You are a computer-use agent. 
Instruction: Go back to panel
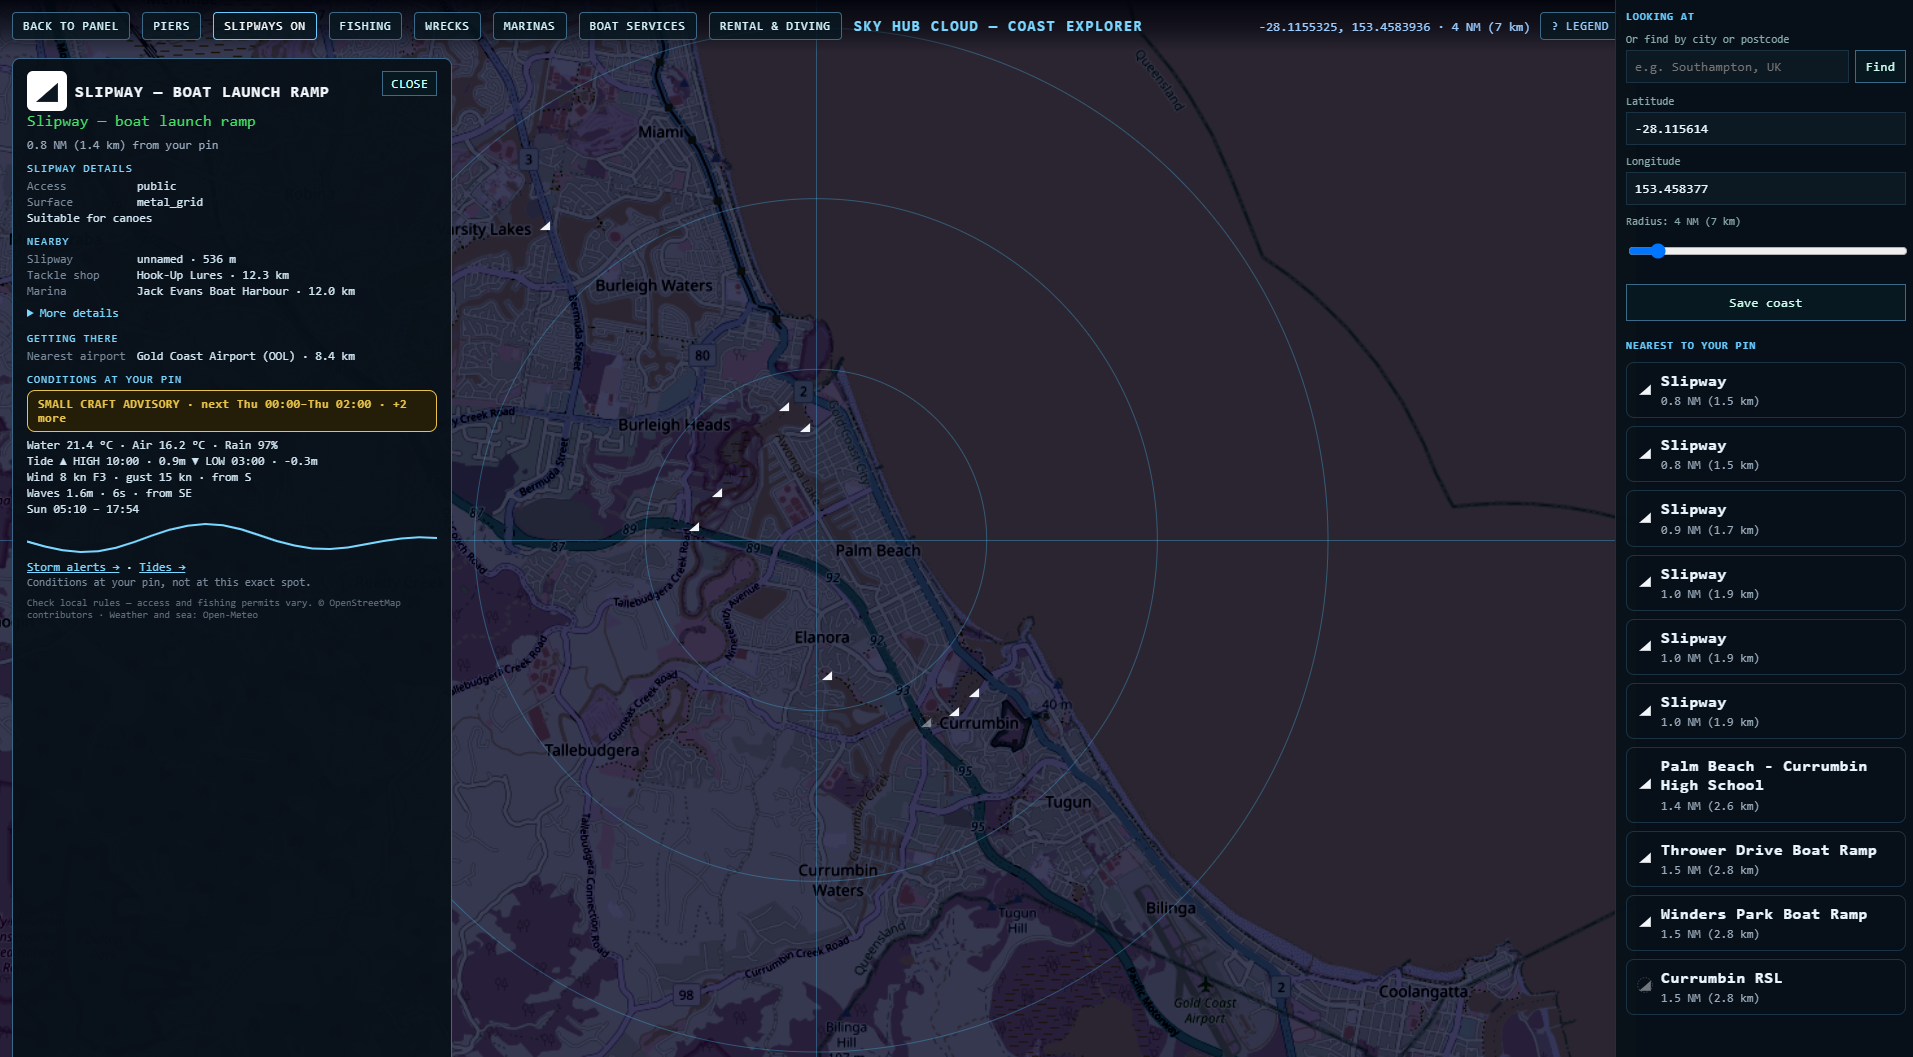pyautogui.click(x=70, y=26)
